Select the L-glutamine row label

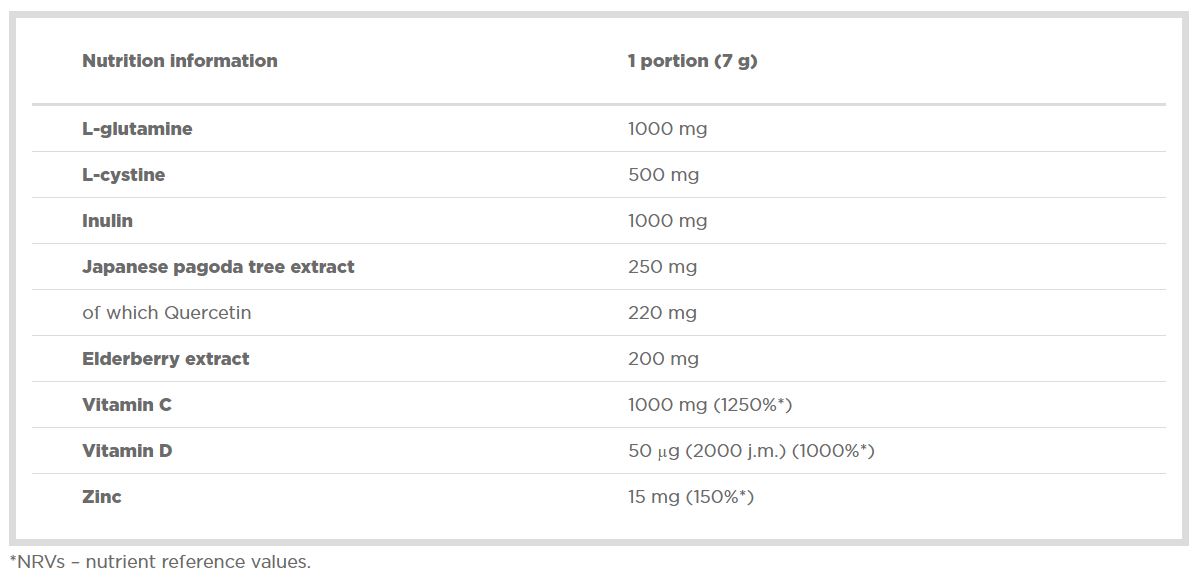(137, 129)
